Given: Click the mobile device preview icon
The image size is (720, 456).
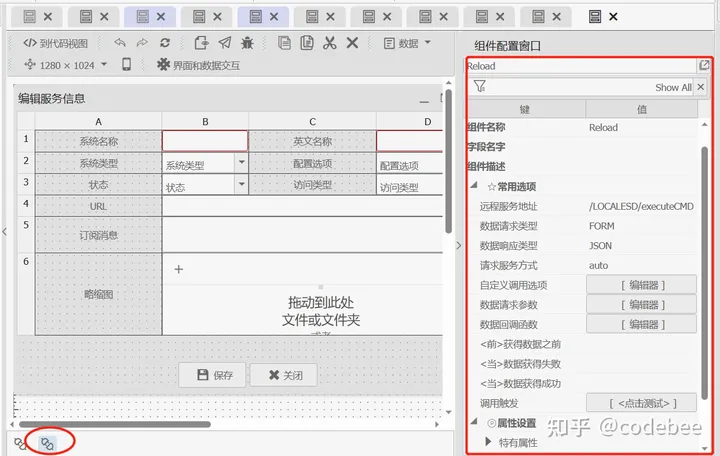Looking at the screenshot, I should pyautogui.click(x=127, y=64).
